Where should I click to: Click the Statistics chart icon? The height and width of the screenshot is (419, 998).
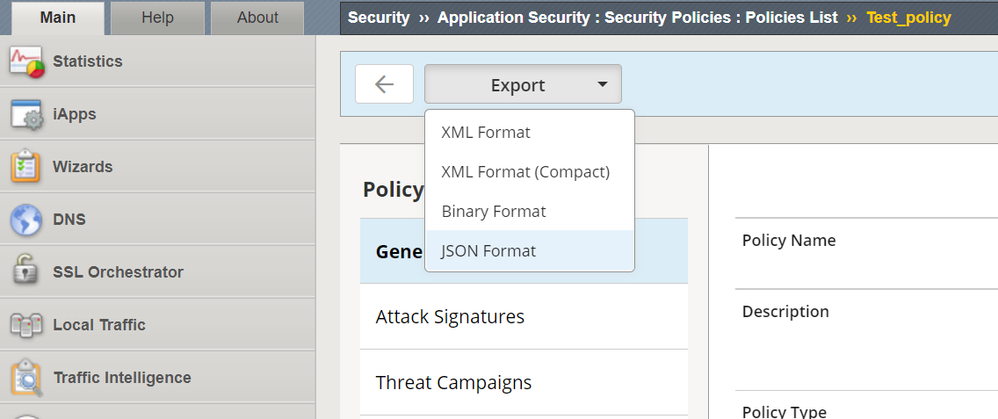[x=26, y=62]
